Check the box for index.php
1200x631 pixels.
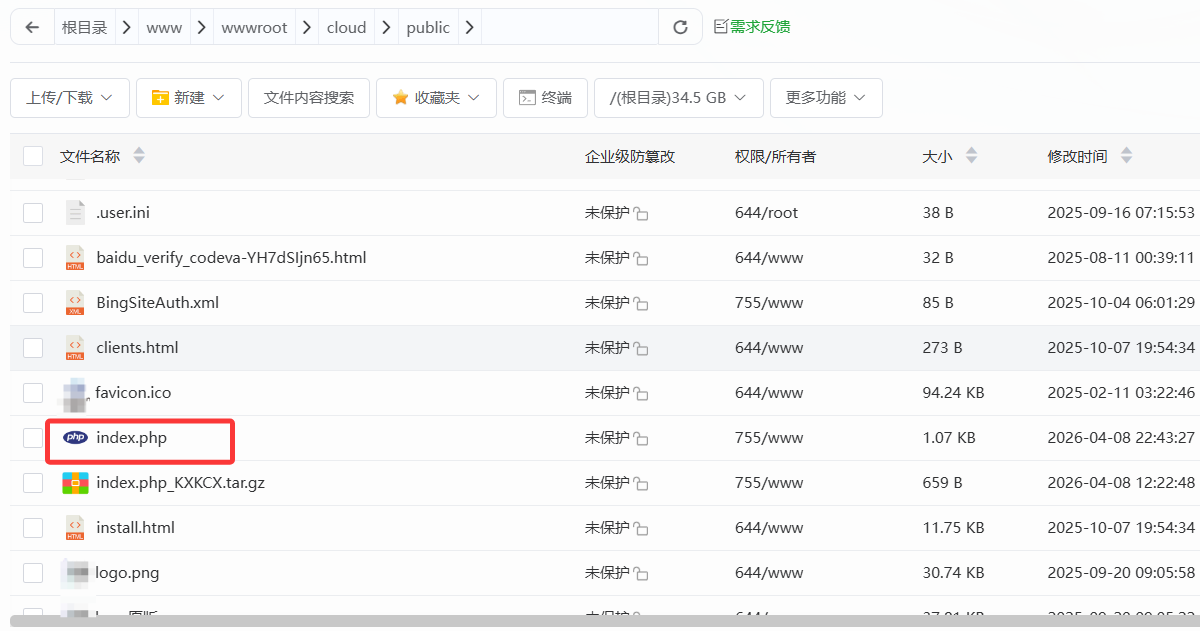pos(33,438)
